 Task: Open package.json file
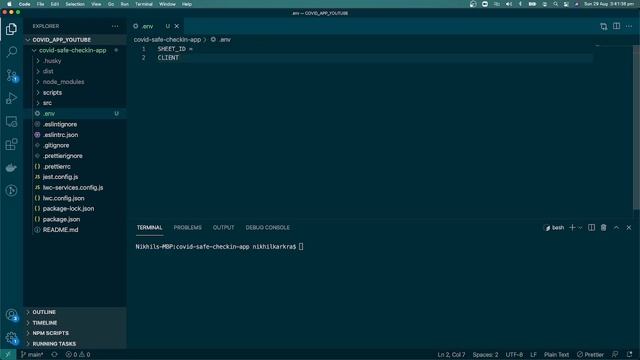[x=75, y=219]
